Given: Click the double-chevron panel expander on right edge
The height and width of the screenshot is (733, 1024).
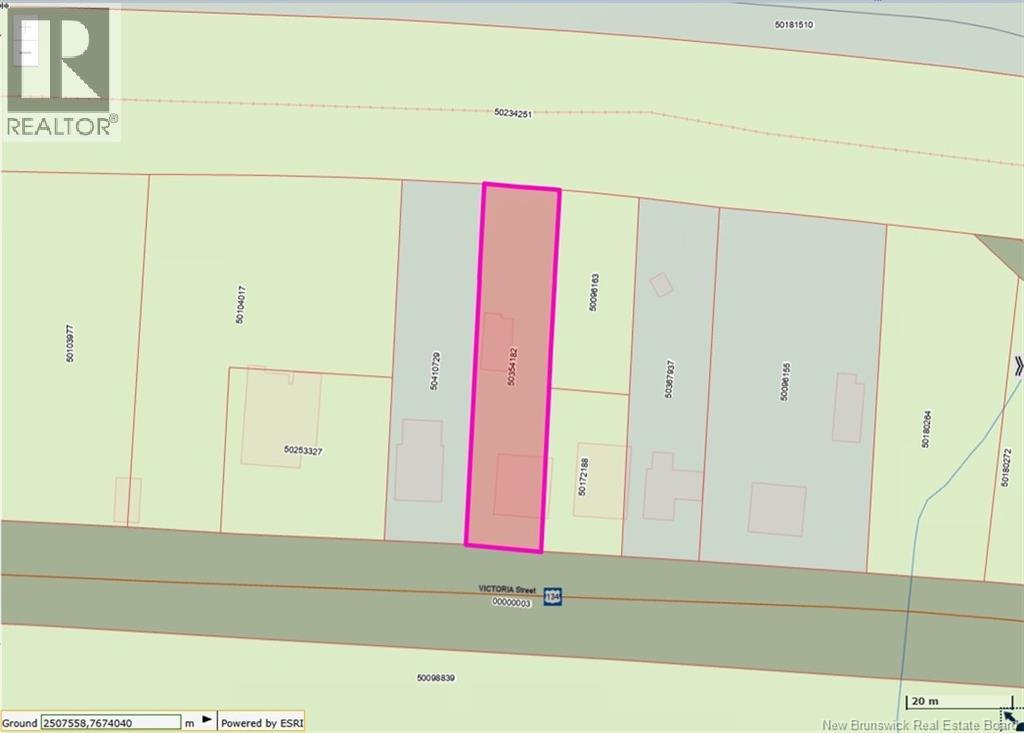Looking at the screenshot, I should 1017,366.
